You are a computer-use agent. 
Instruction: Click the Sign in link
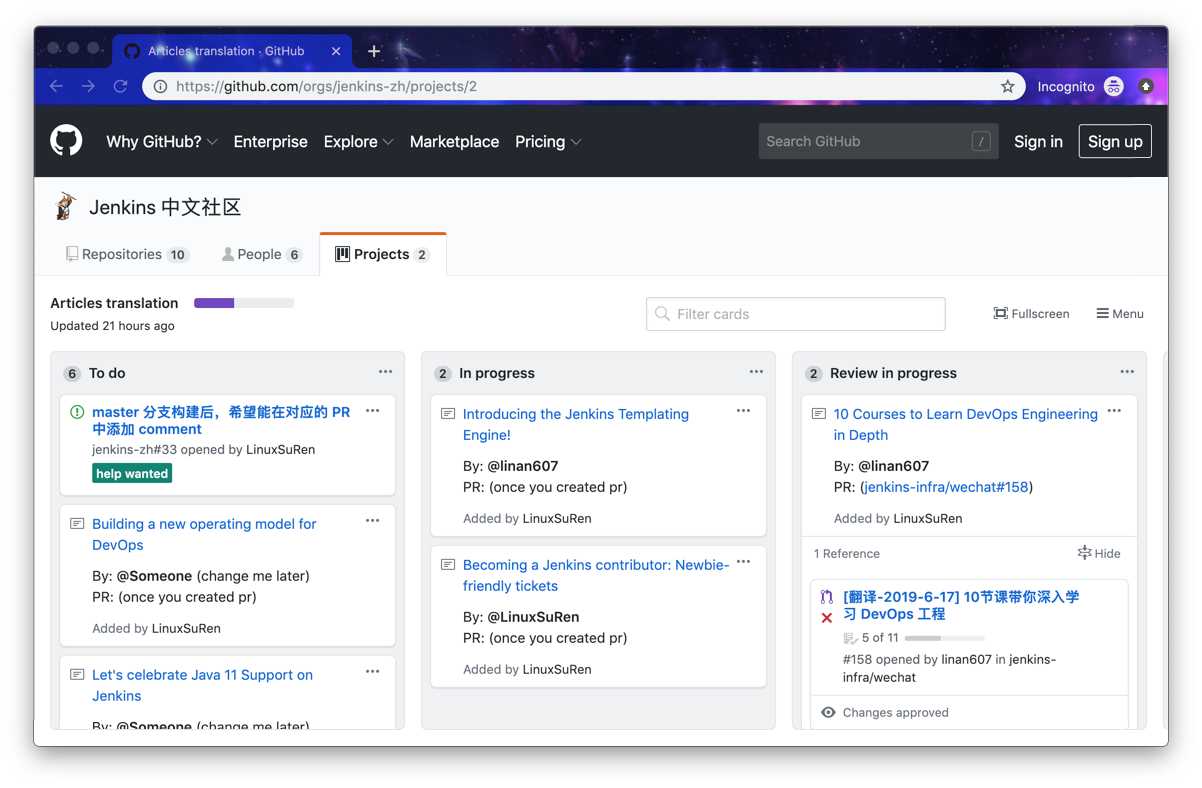[1038, 142]
